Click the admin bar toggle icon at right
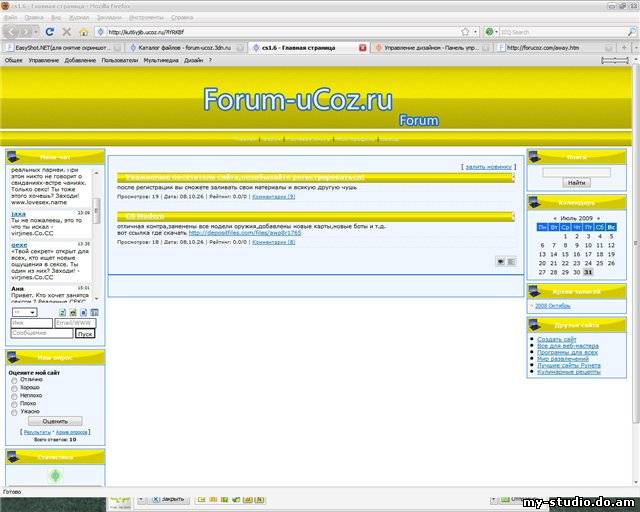The image size is (640, 512). tap(615, 60)
